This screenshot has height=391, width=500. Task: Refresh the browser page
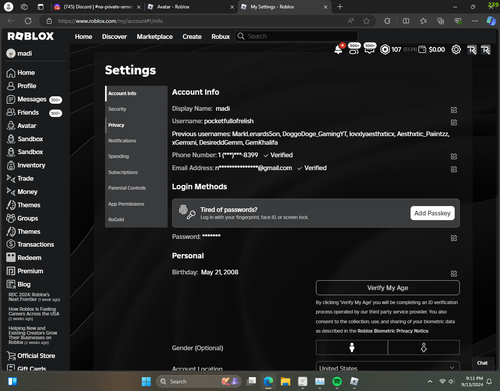coord(28,21)
